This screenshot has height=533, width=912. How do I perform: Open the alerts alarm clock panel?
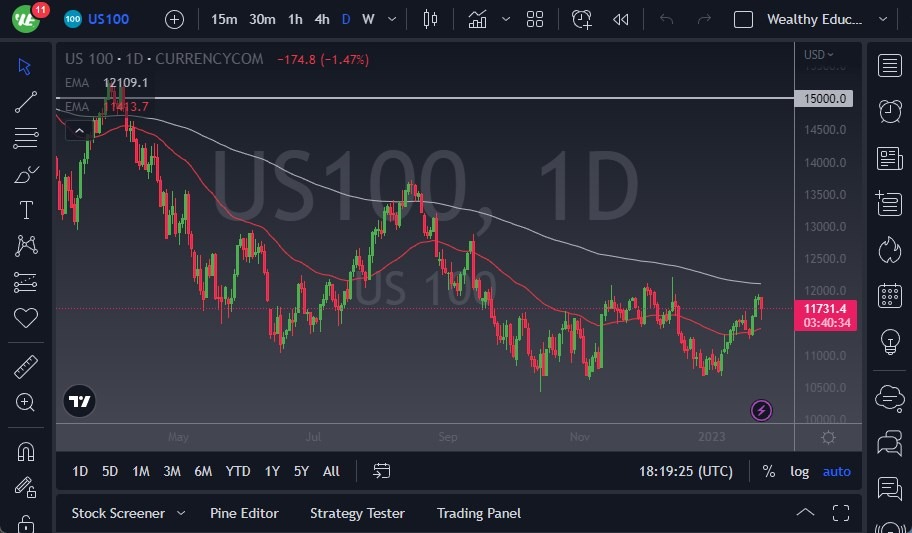click(889, 111)
